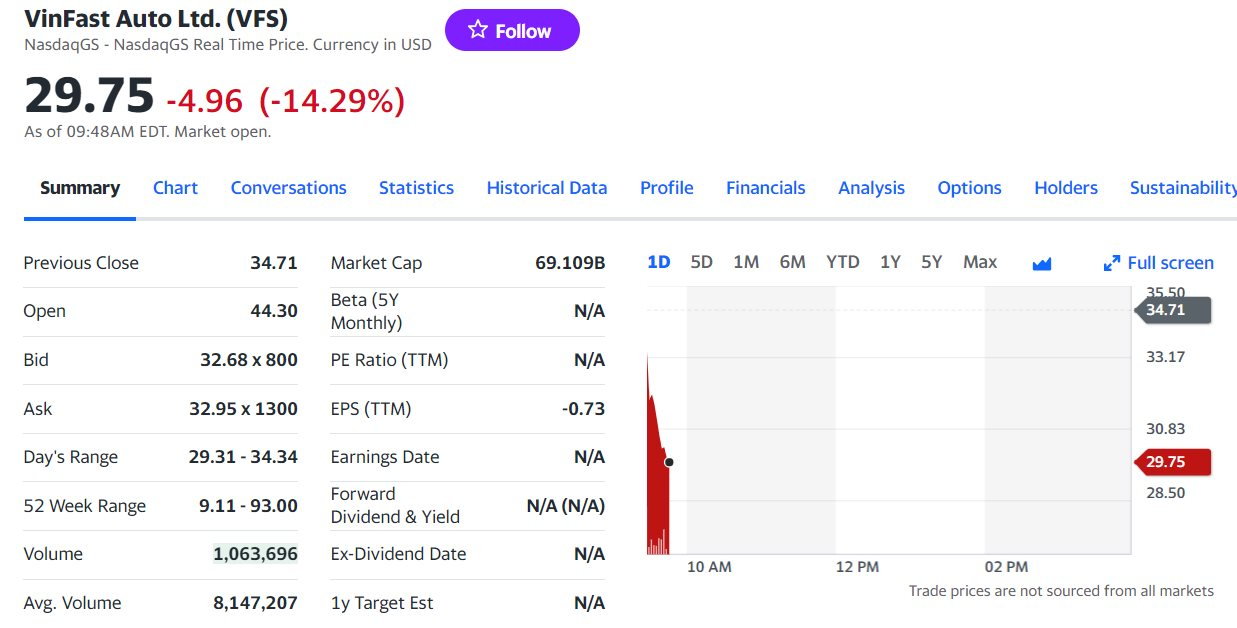Show the Max chart range
This screenshot has width=1237, height=628.
tap(979, 262)
